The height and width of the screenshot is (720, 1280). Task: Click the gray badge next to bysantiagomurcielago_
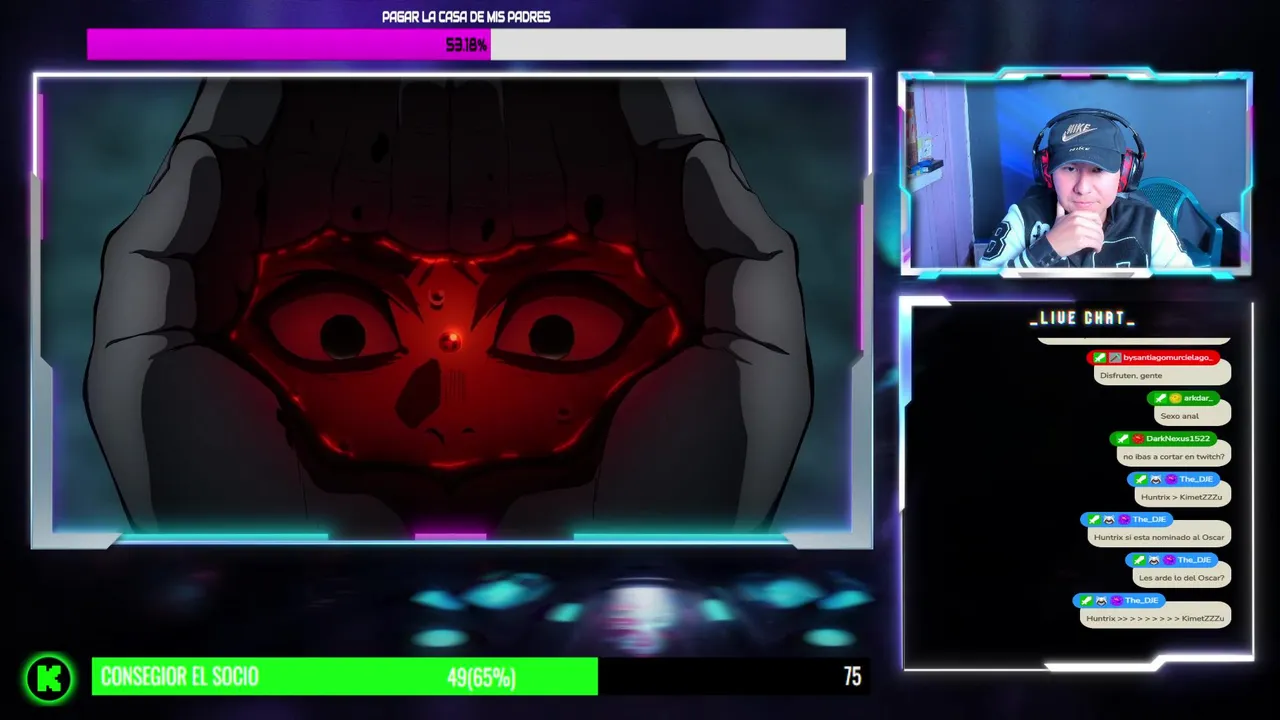coord(1114,358)
